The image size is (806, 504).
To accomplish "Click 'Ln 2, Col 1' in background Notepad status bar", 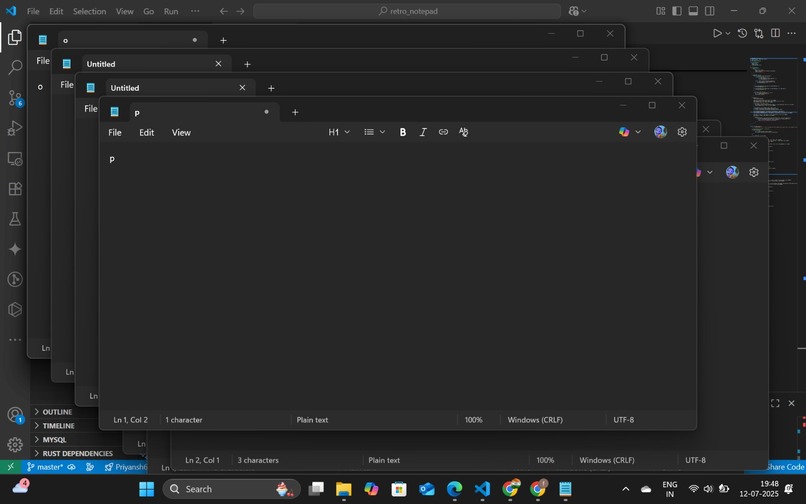I will pos(202,460).
